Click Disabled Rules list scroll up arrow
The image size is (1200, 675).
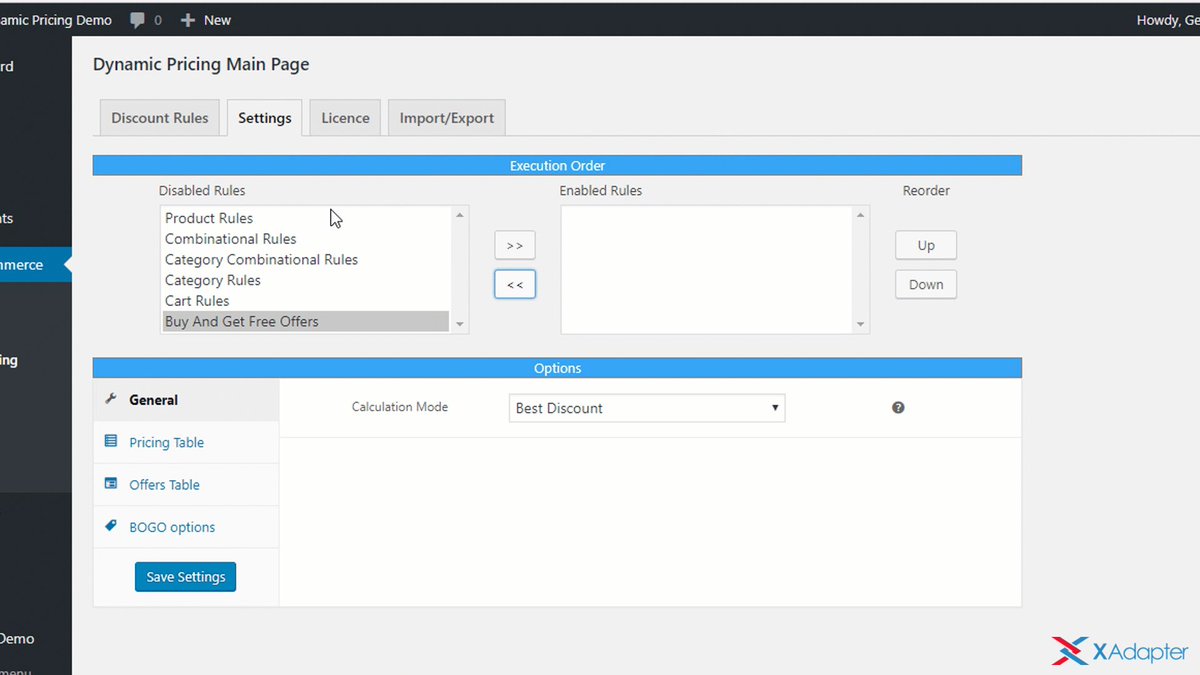point(460,215)
